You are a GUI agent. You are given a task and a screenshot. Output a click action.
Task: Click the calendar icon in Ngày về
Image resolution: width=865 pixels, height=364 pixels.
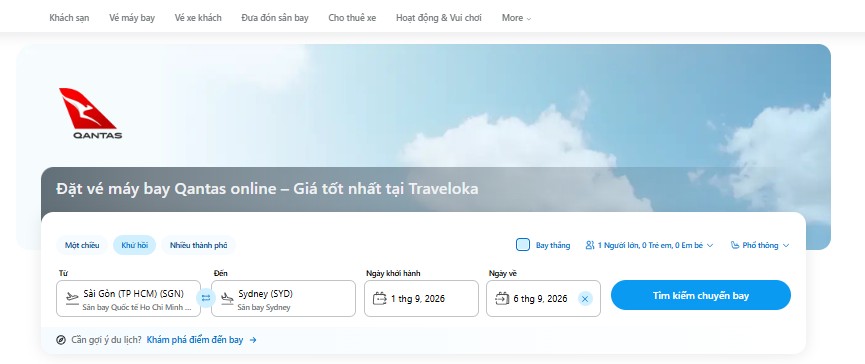click(x=502, y=299)
